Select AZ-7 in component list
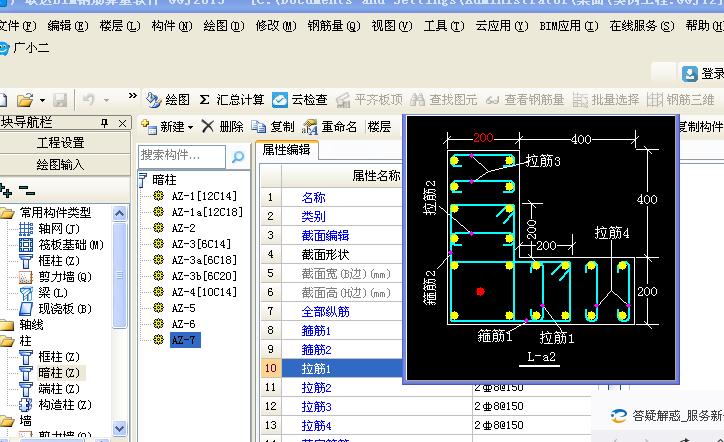Viewport: 724px width, 442px height. (183, 340)
